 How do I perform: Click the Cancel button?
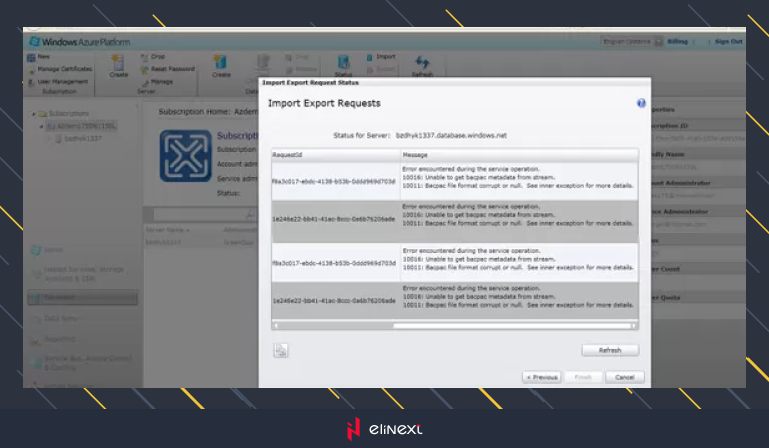(624, 377)
